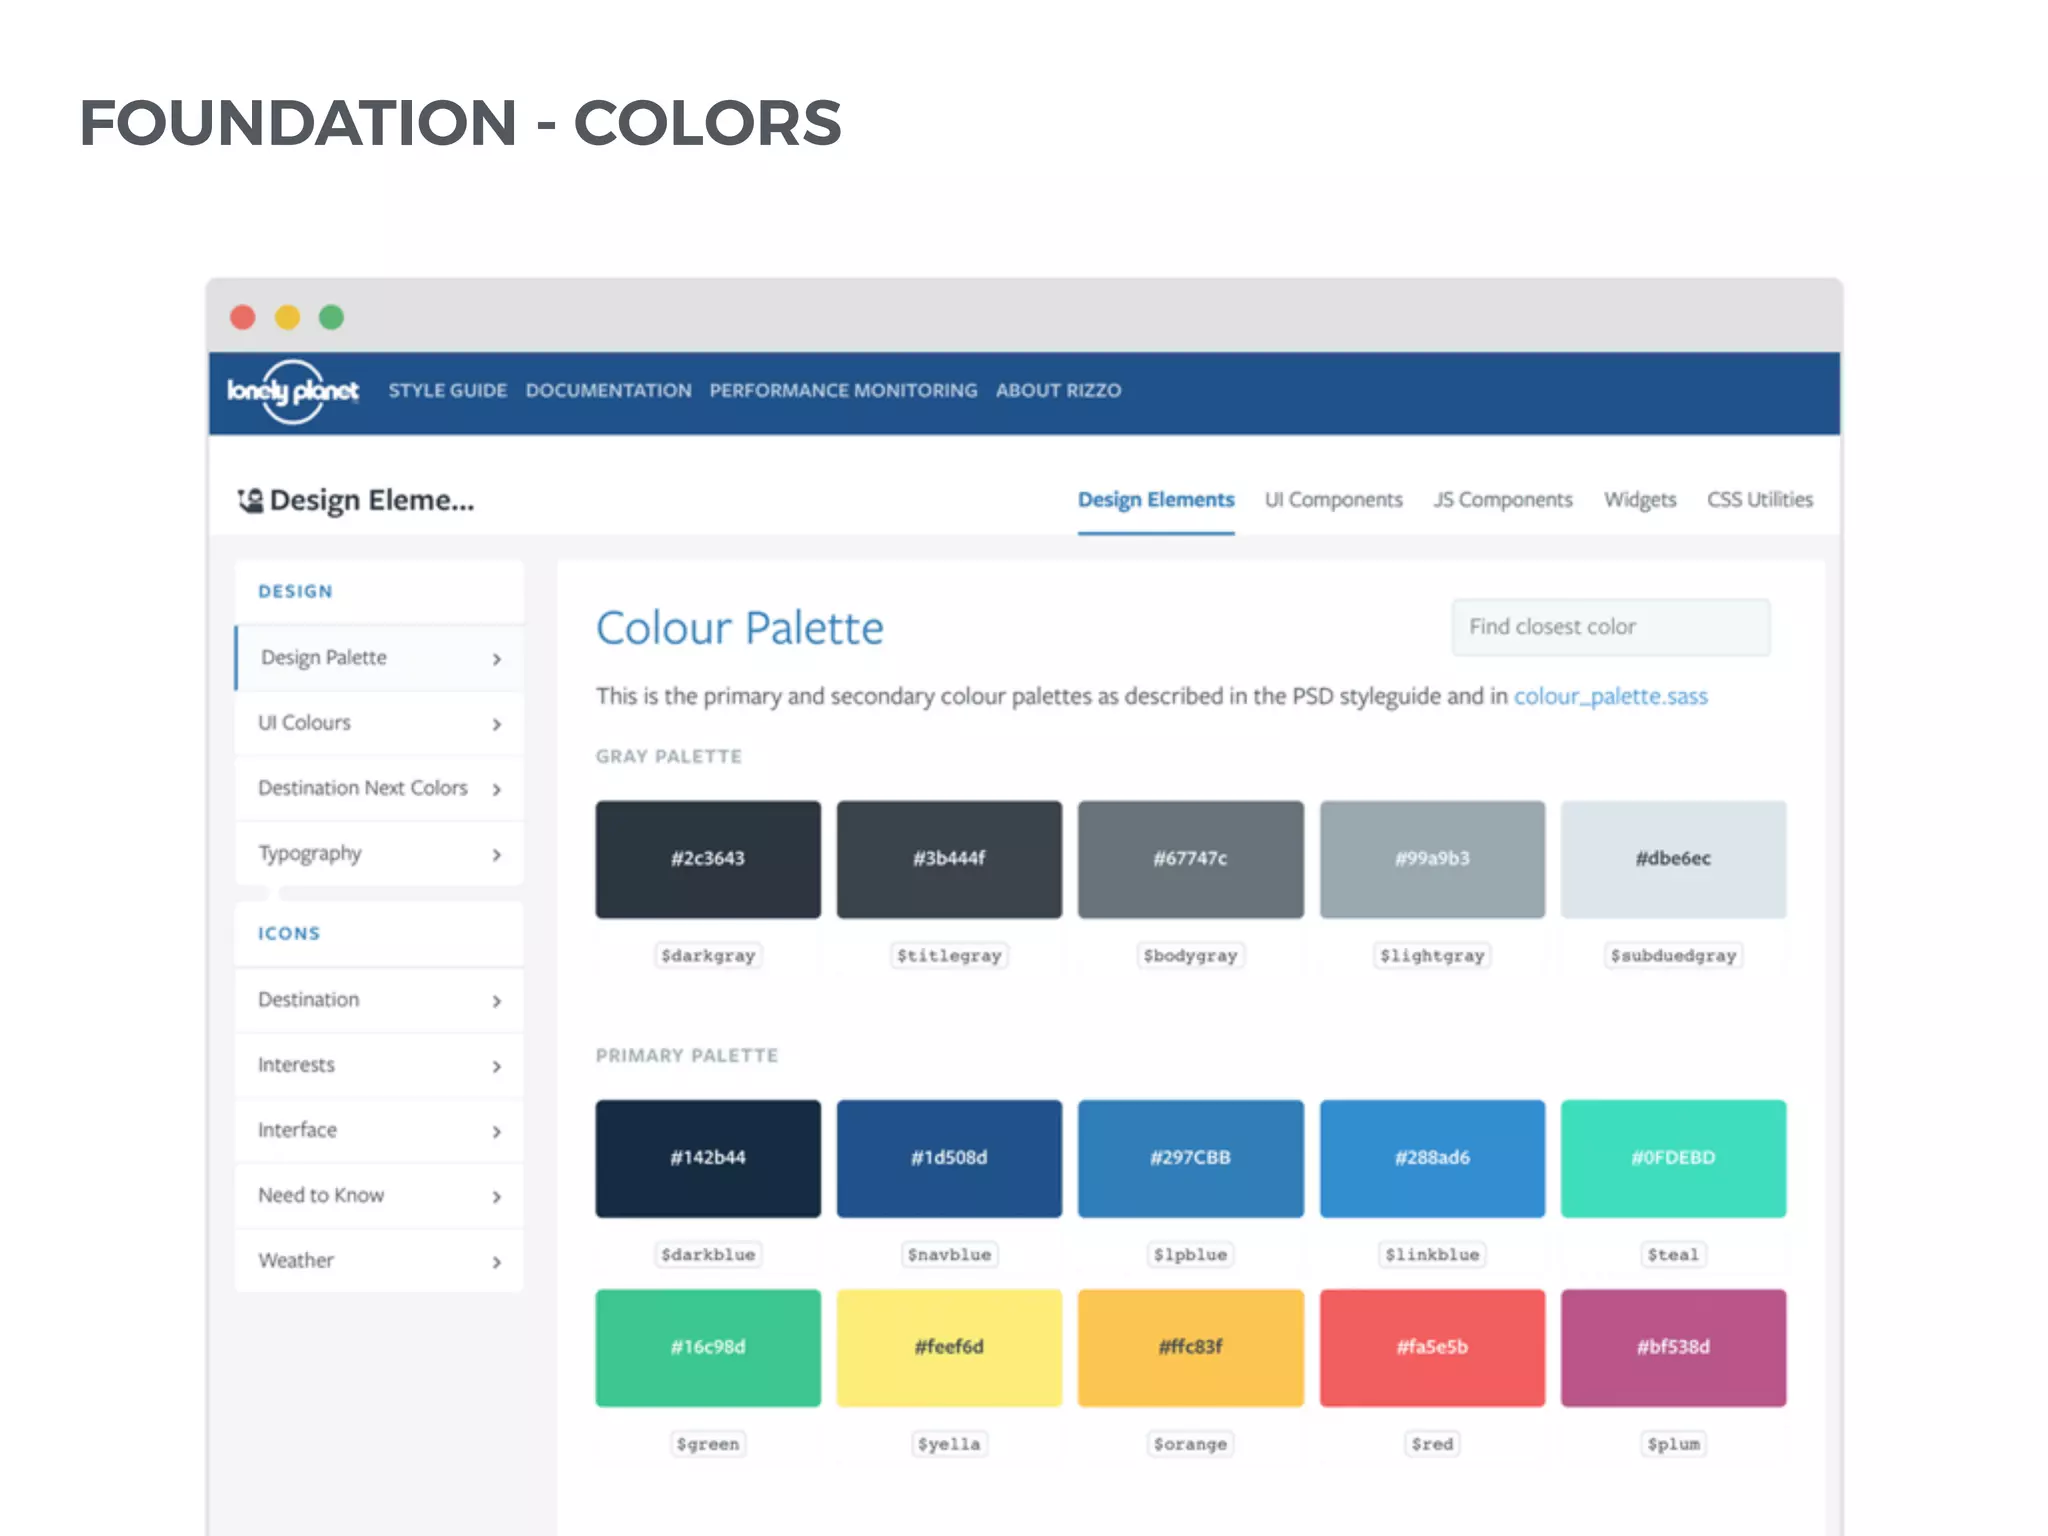Select the #297CBB lpblue swatch
This screenshot has height=1536, width=2048.
tap(1190, 1158)
